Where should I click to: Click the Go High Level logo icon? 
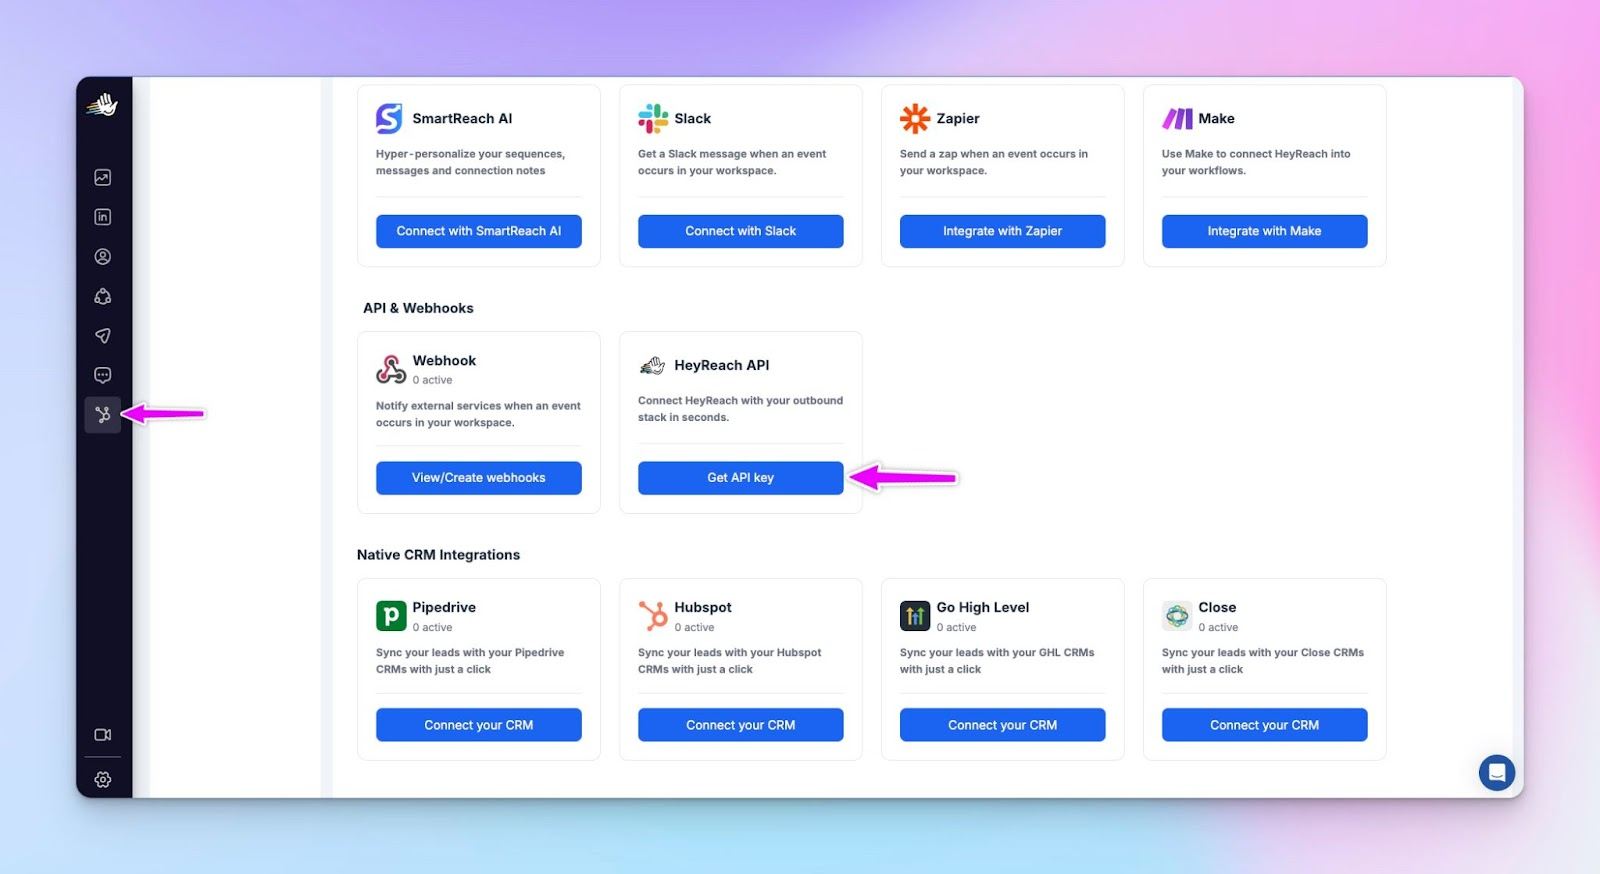915,615
